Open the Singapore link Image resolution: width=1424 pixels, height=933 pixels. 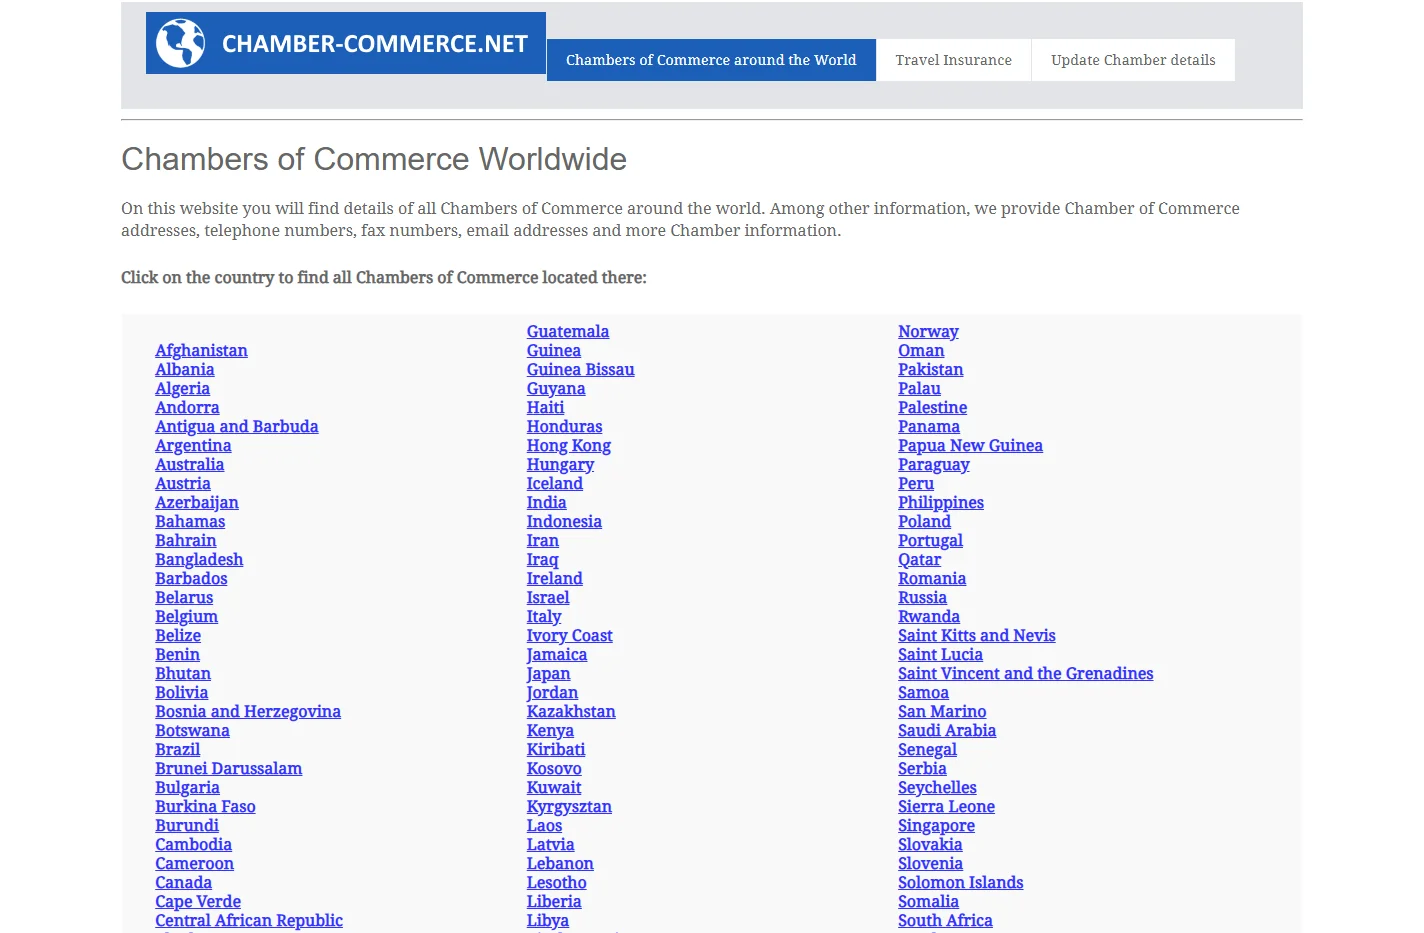pyautogui.click(x=936, y=825)
